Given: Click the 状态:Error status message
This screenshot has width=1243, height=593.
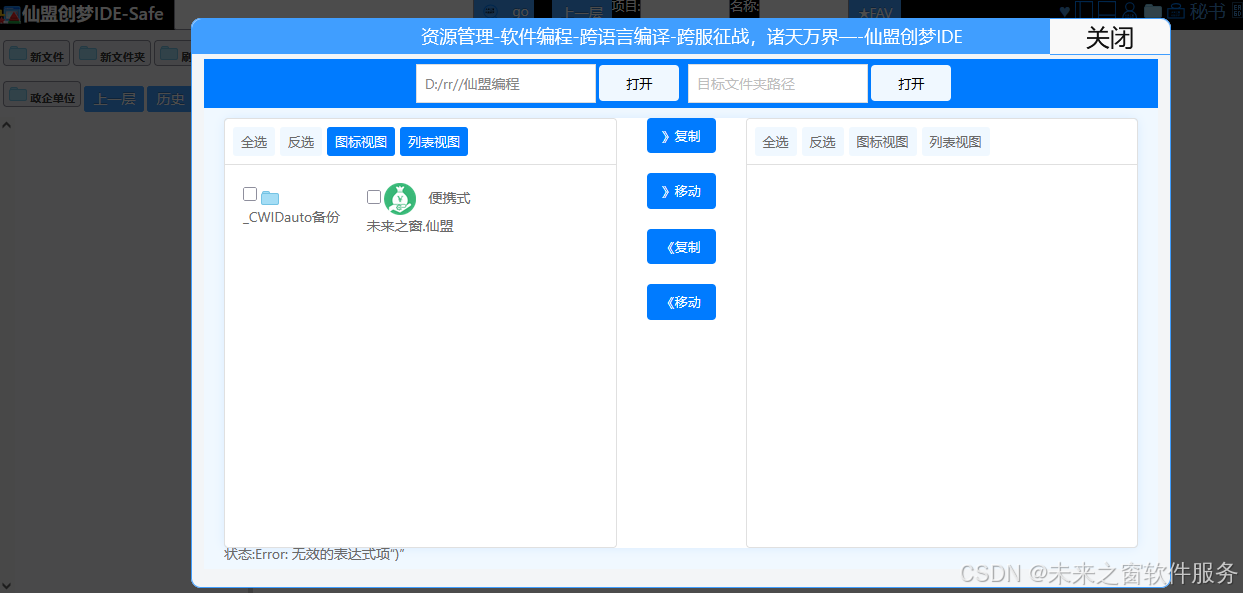Looking at the screenshot, I should pos(314,554).
